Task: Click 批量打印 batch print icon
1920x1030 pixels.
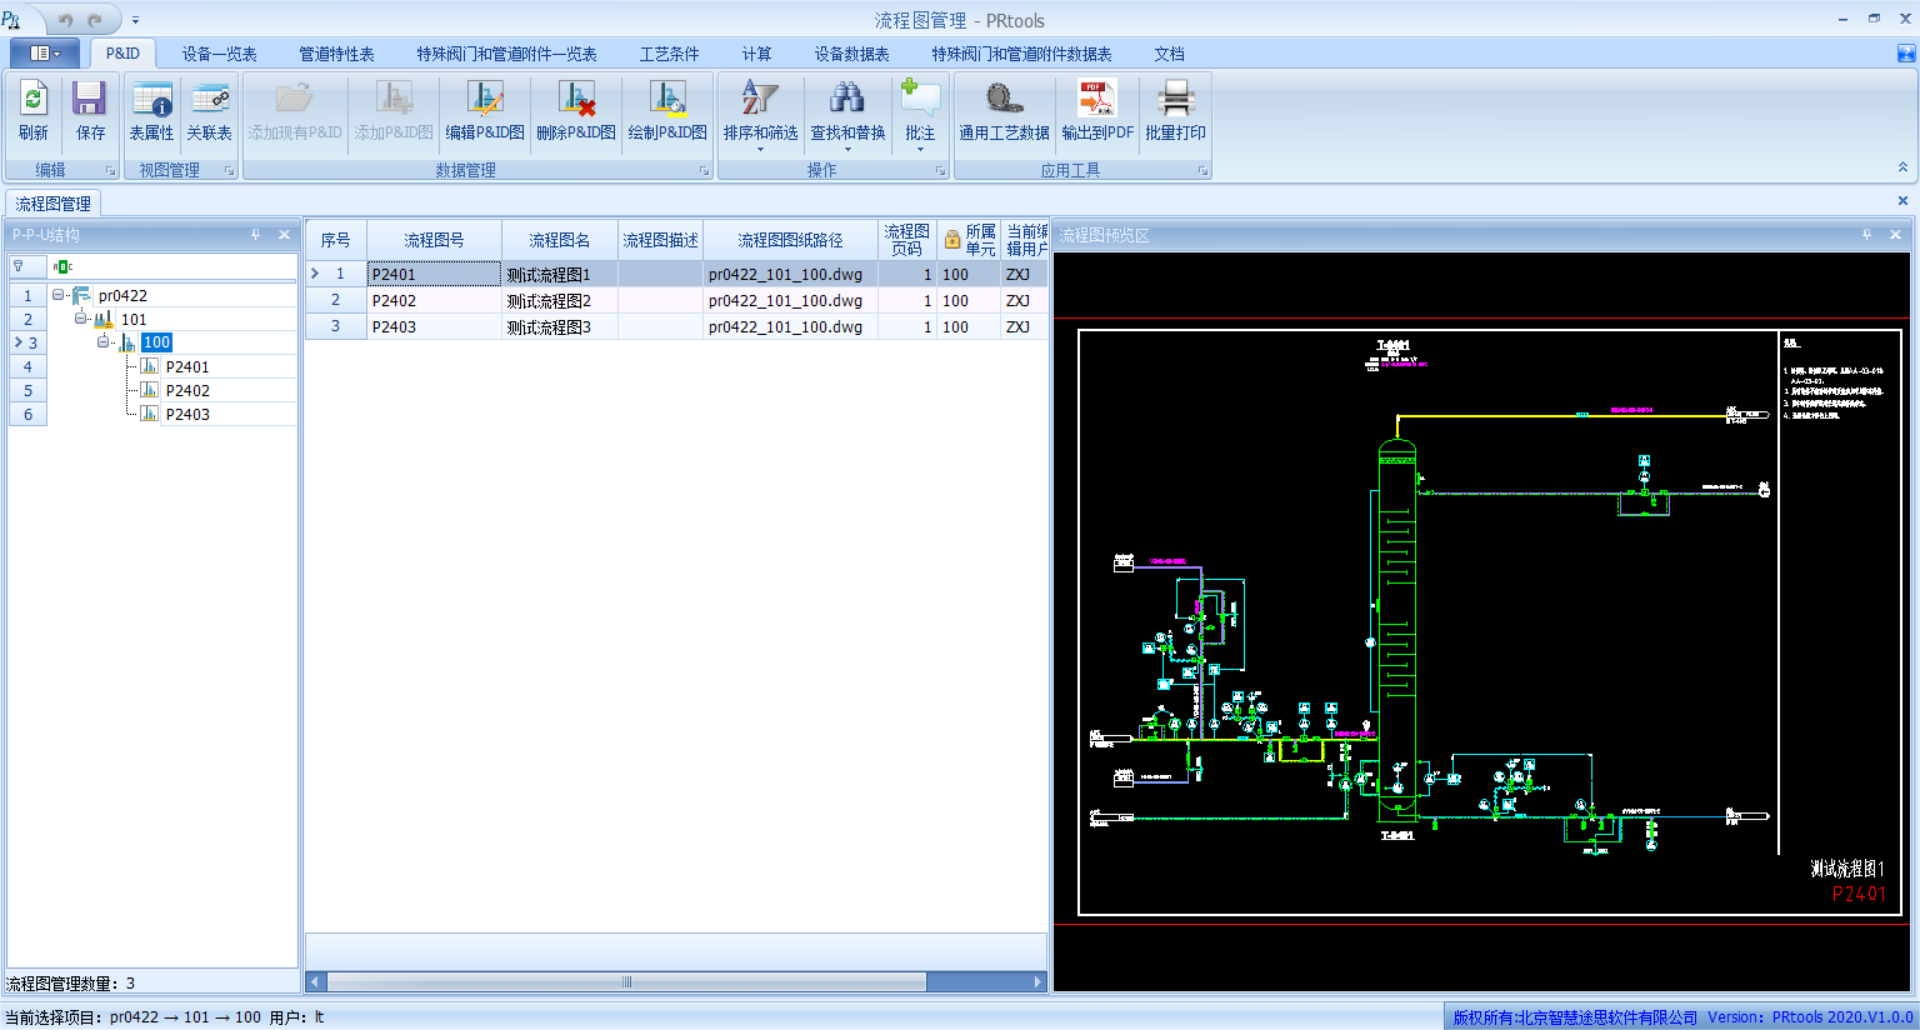Action: point(1175,100)
